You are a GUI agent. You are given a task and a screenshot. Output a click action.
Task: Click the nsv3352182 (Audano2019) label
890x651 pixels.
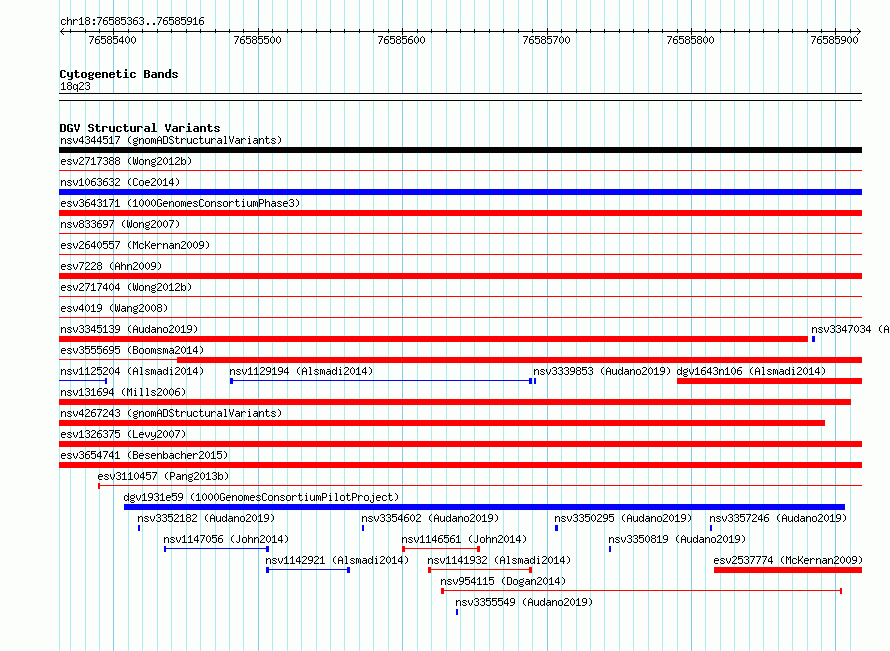[206, 518]
